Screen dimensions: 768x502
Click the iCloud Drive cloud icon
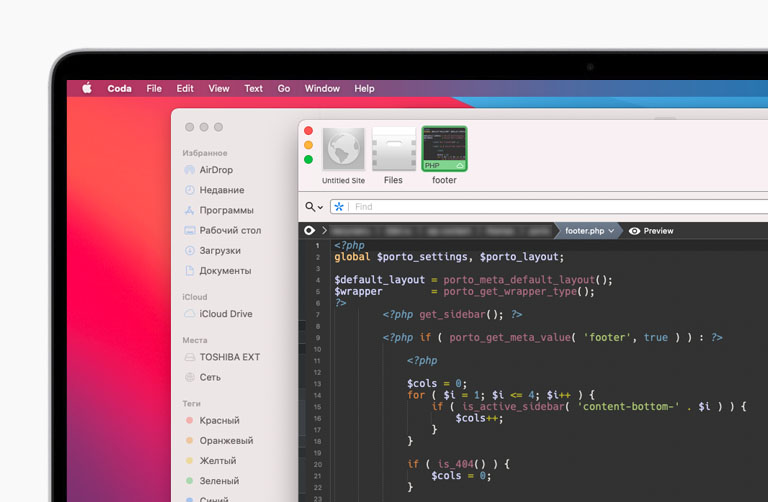click(x=189, y=313)
